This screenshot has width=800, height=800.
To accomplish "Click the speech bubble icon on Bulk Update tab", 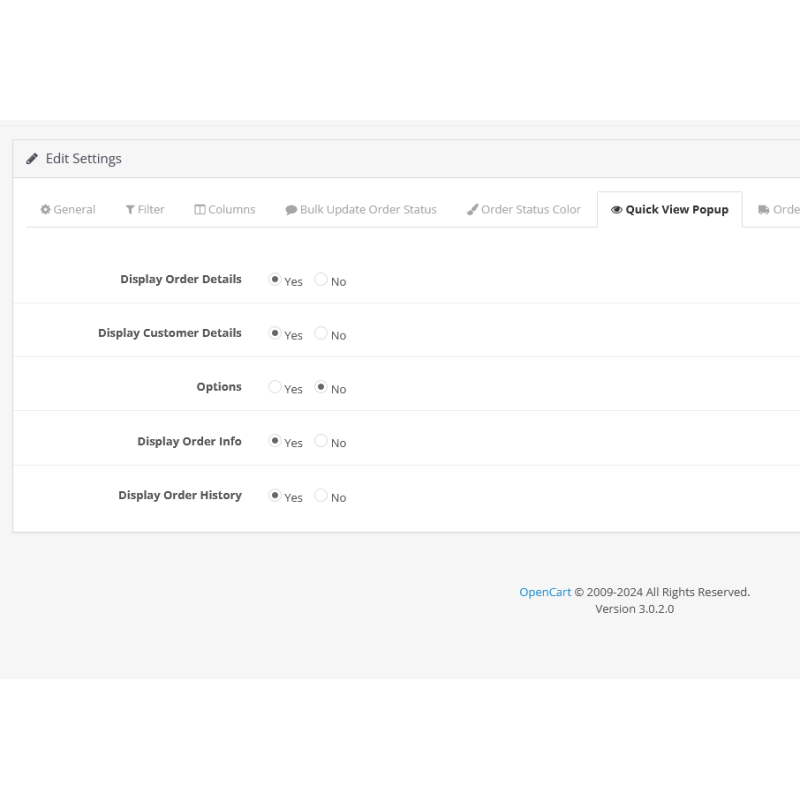I will point(291,209).
